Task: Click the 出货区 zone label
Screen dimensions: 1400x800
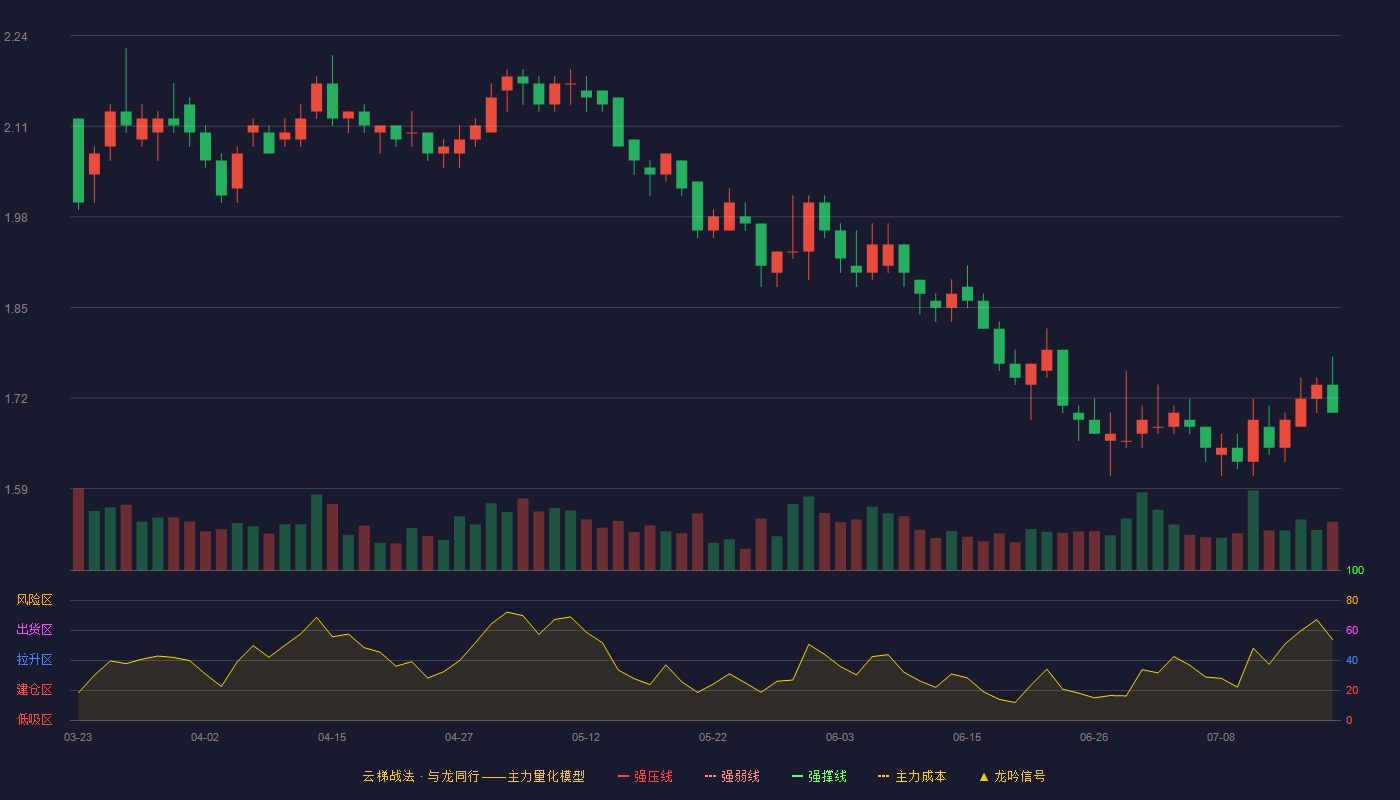Action: 34,630
